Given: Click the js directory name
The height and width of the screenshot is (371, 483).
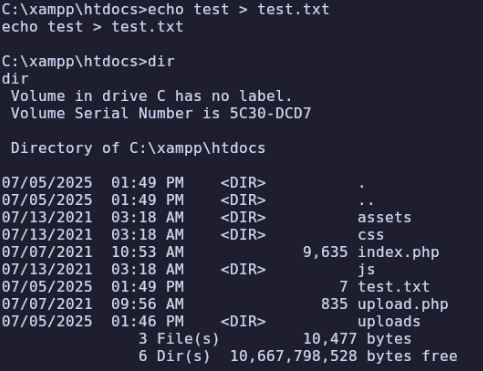Looking at the screenshot, I should [366, 270].
